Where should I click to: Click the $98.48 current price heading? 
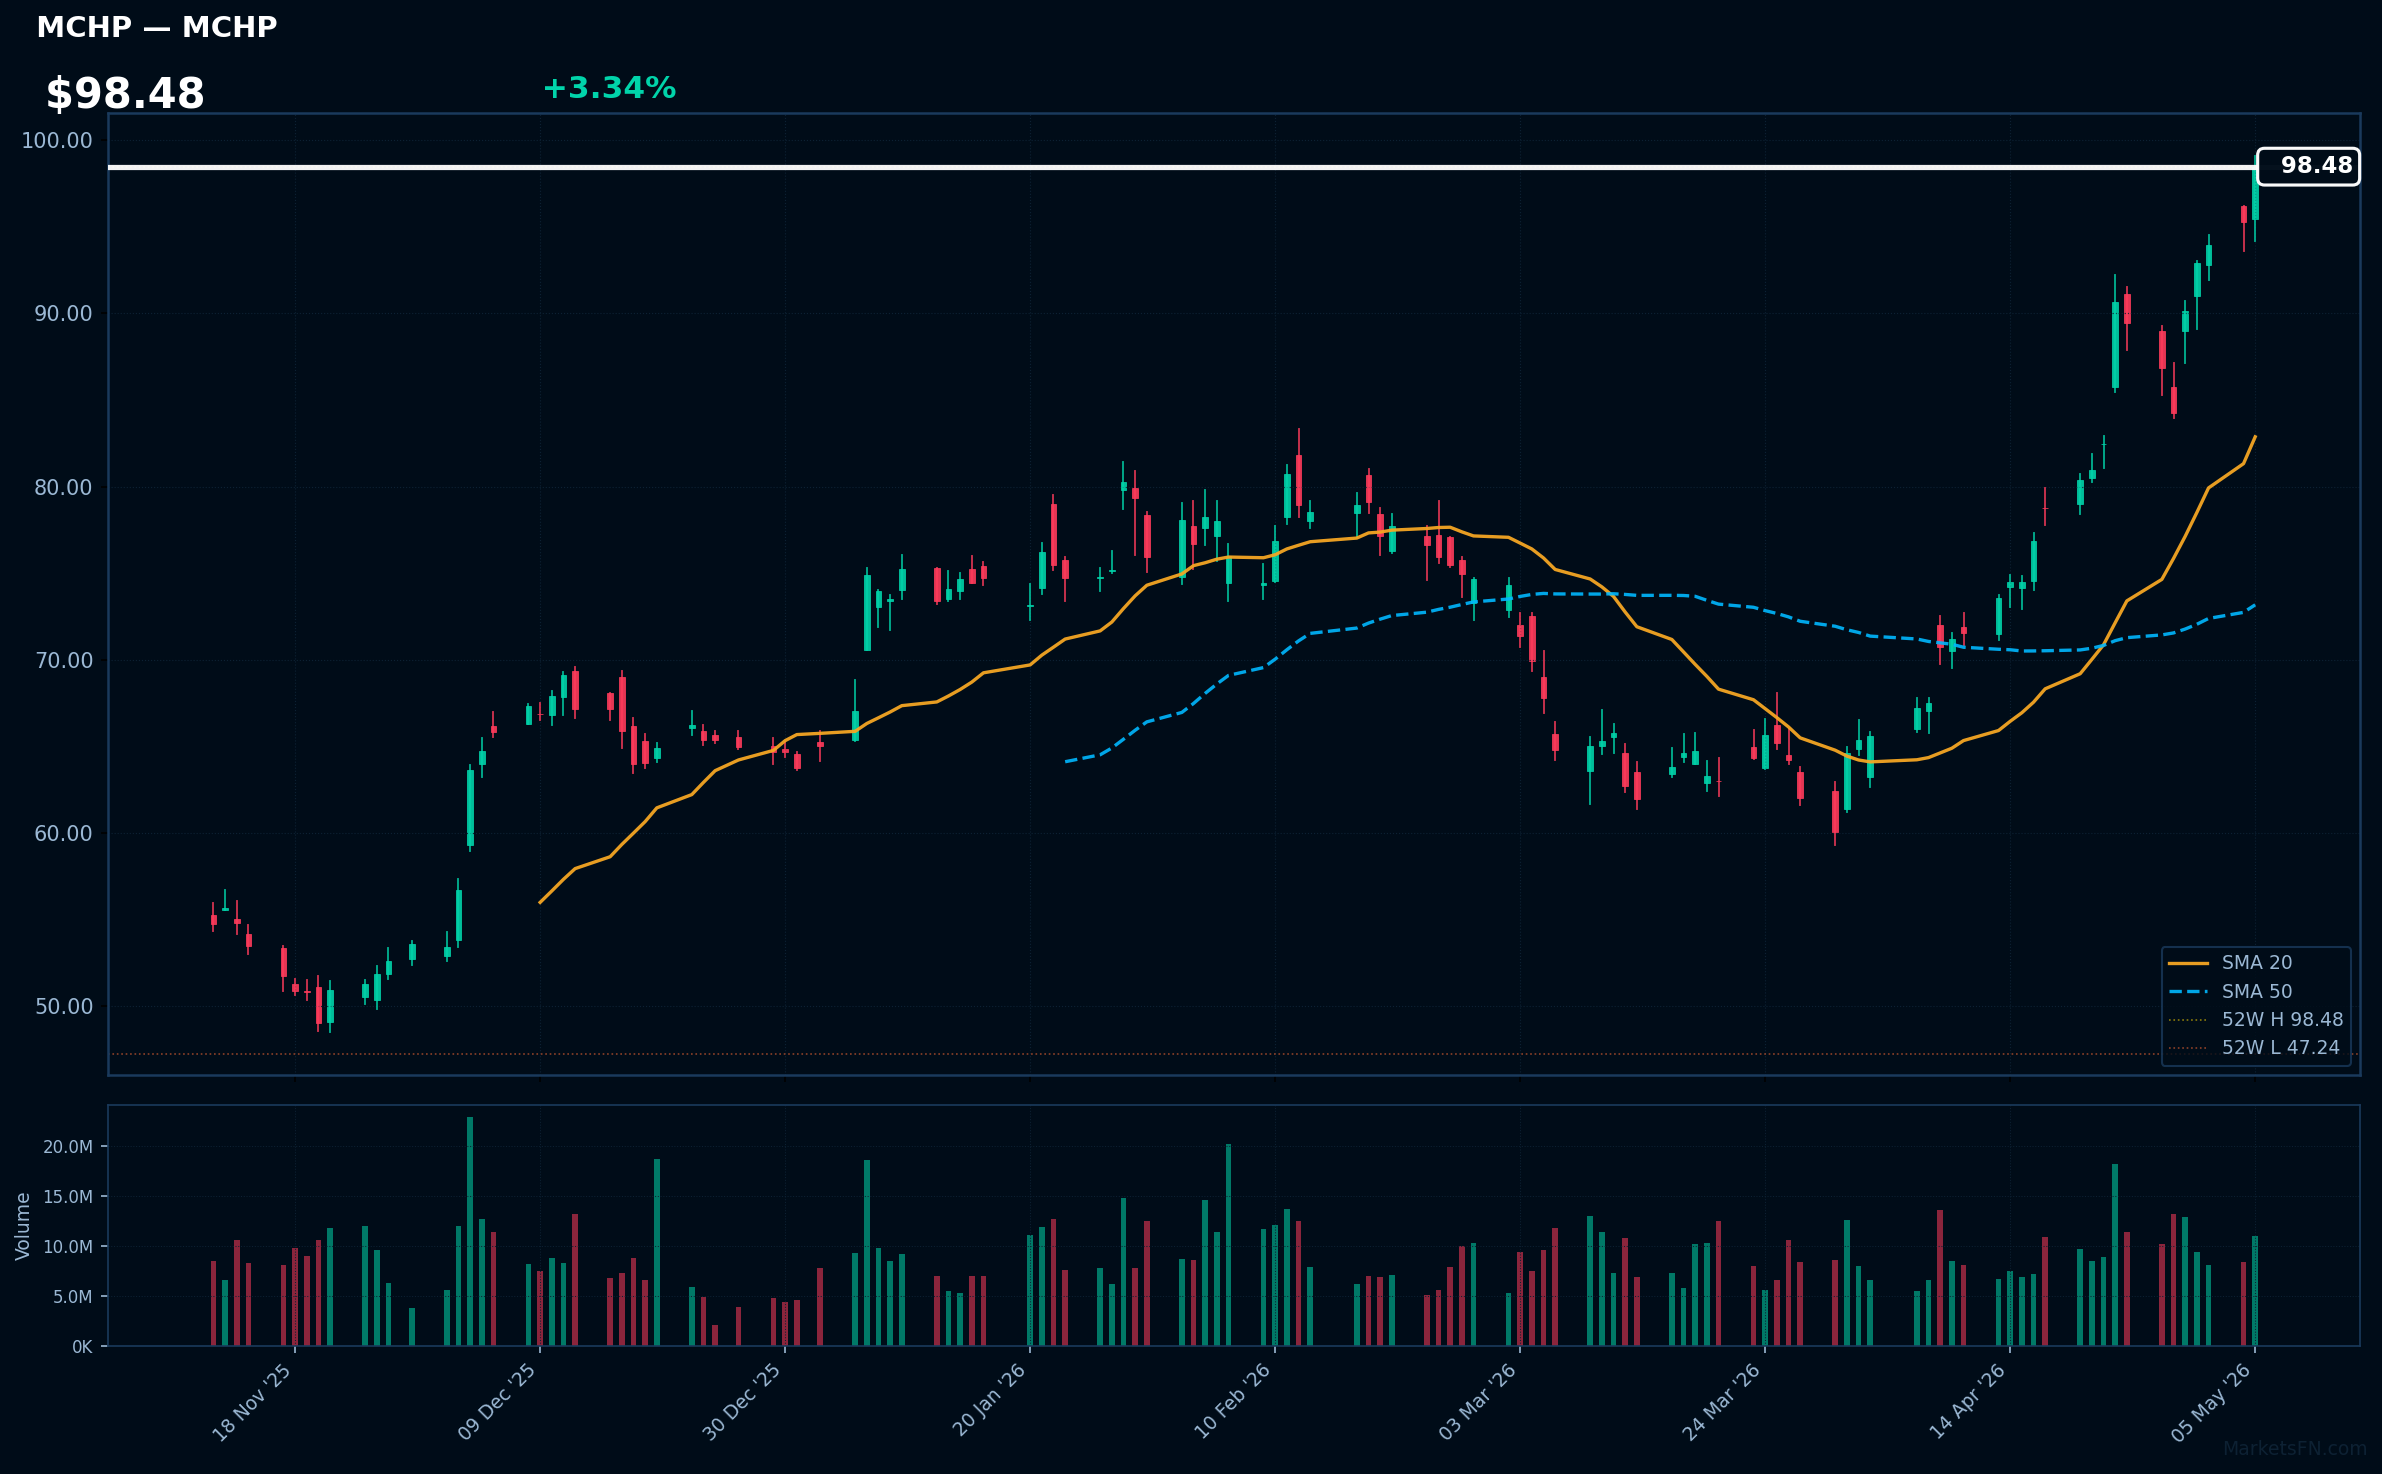coord(125,94)
